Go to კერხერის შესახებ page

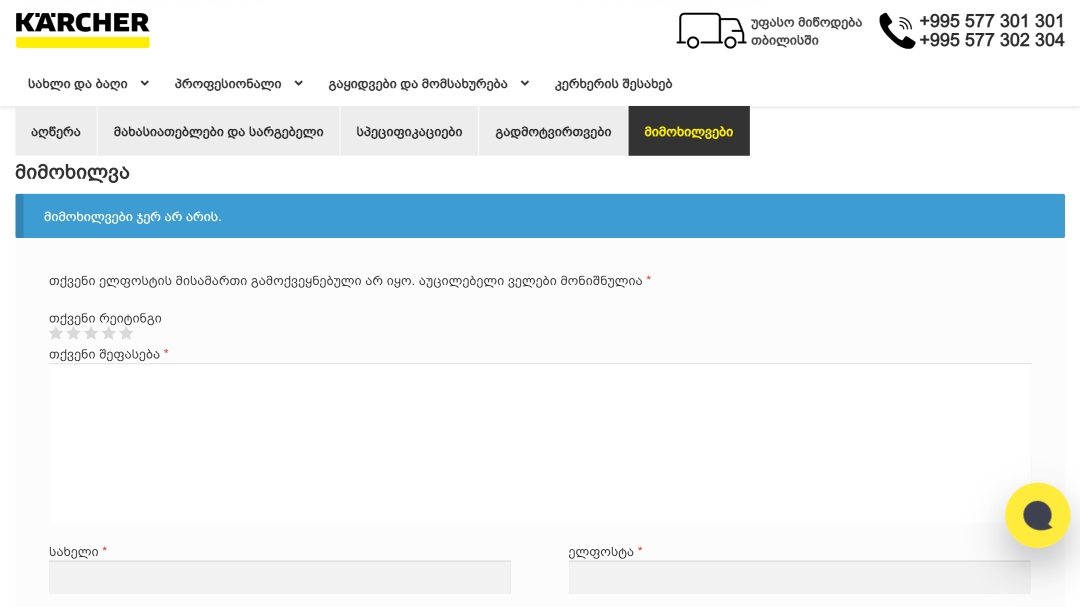(x=614, y=84)
